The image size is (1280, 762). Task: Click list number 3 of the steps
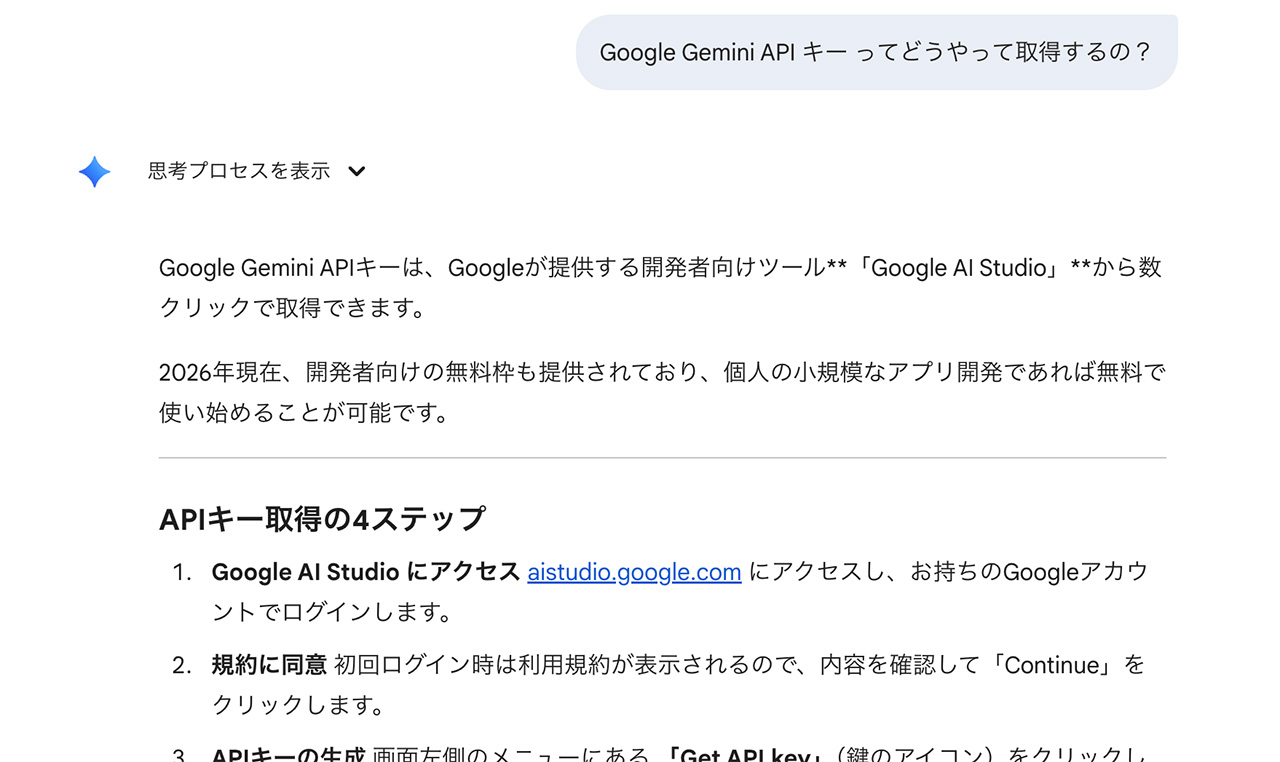[181, 755]
